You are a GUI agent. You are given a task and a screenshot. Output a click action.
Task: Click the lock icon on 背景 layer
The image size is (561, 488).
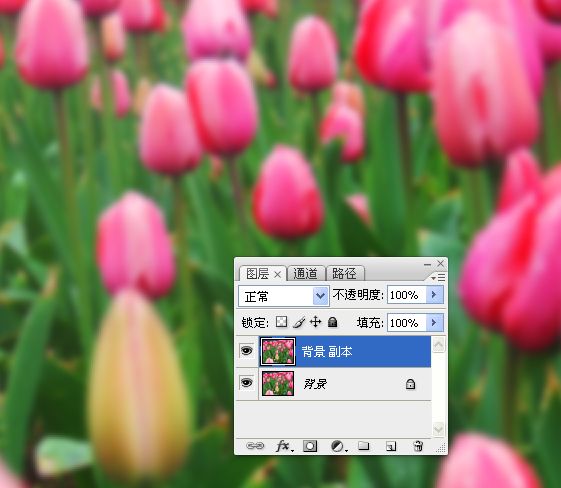click(410, 384)
